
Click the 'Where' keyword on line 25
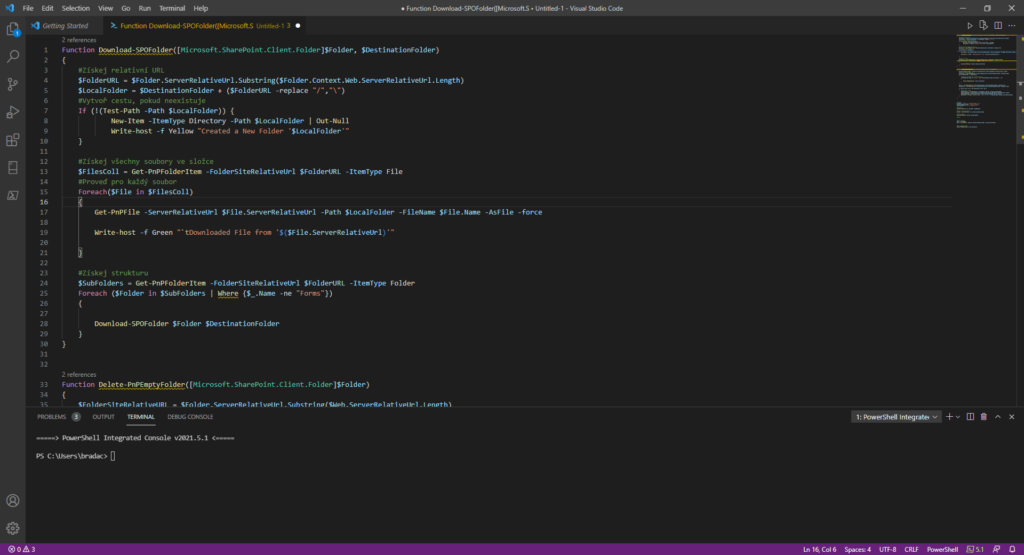pyautogui.click(x=228, y=294)
